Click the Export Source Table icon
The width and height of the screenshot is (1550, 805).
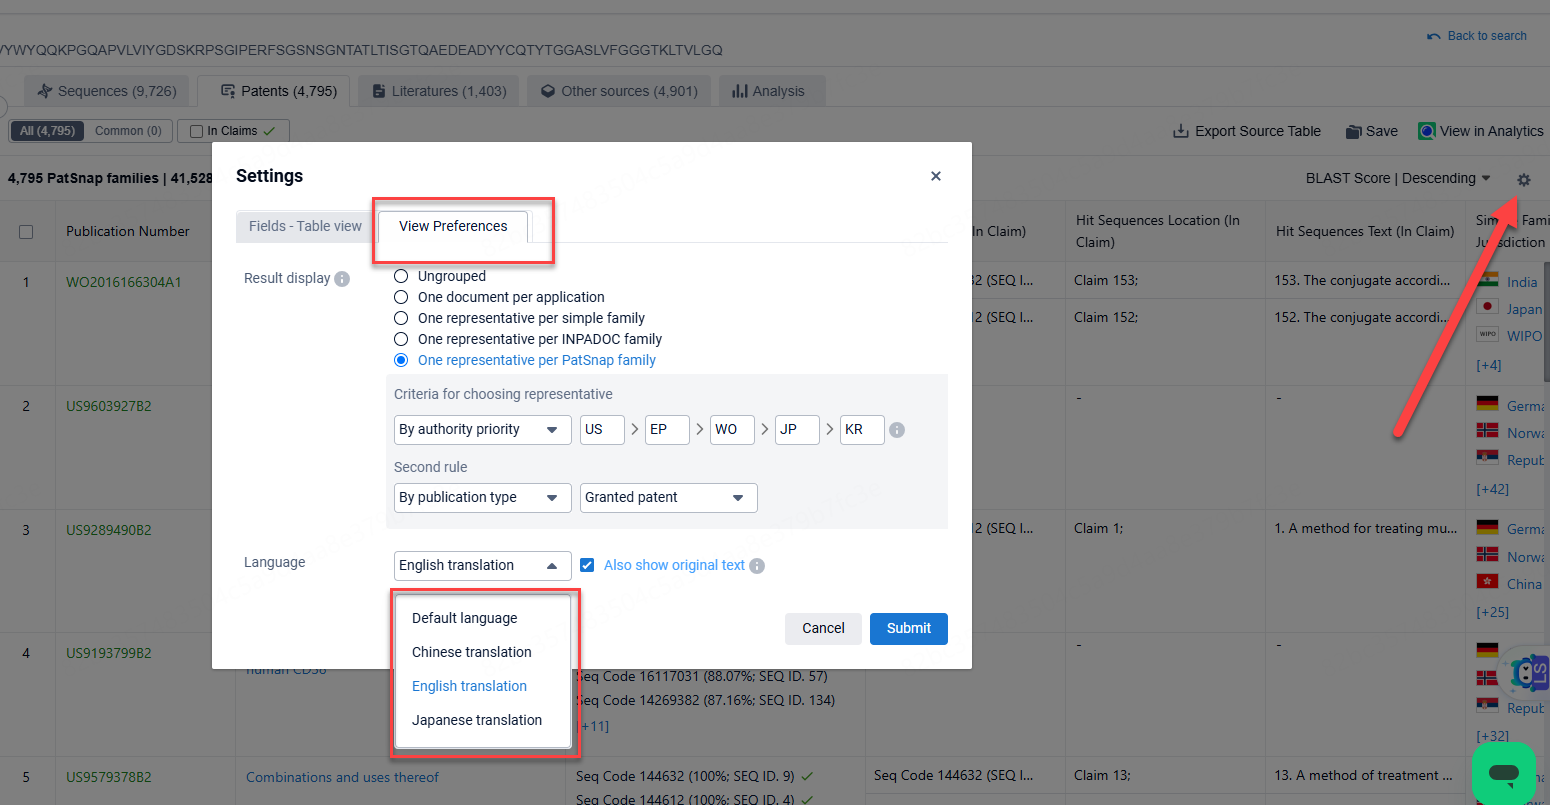coord(1180,131)
